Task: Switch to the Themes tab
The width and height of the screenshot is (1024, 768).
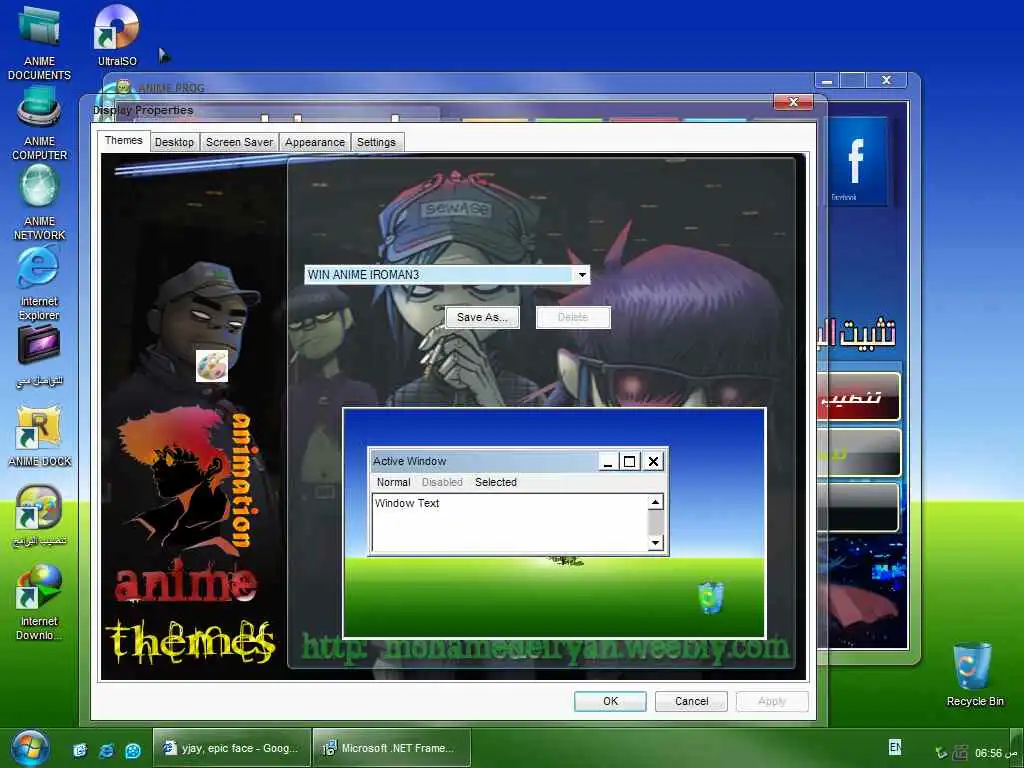Action: [x=123, y=140]
